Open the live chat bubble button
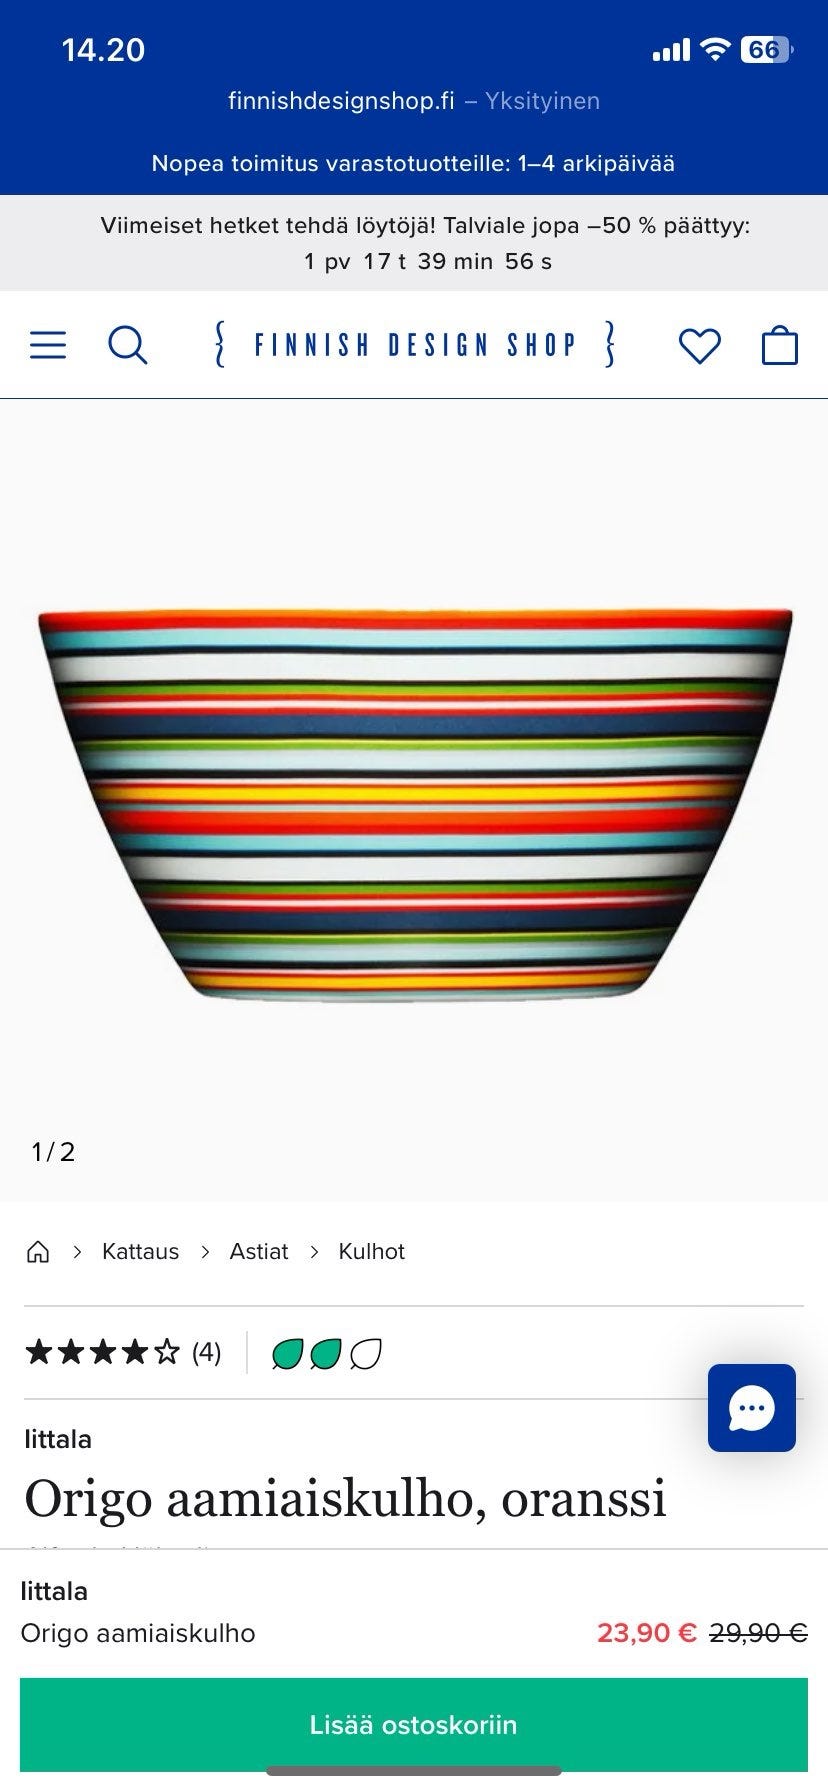Viewport: 828px width, 1792px height. pos(752,1408)
